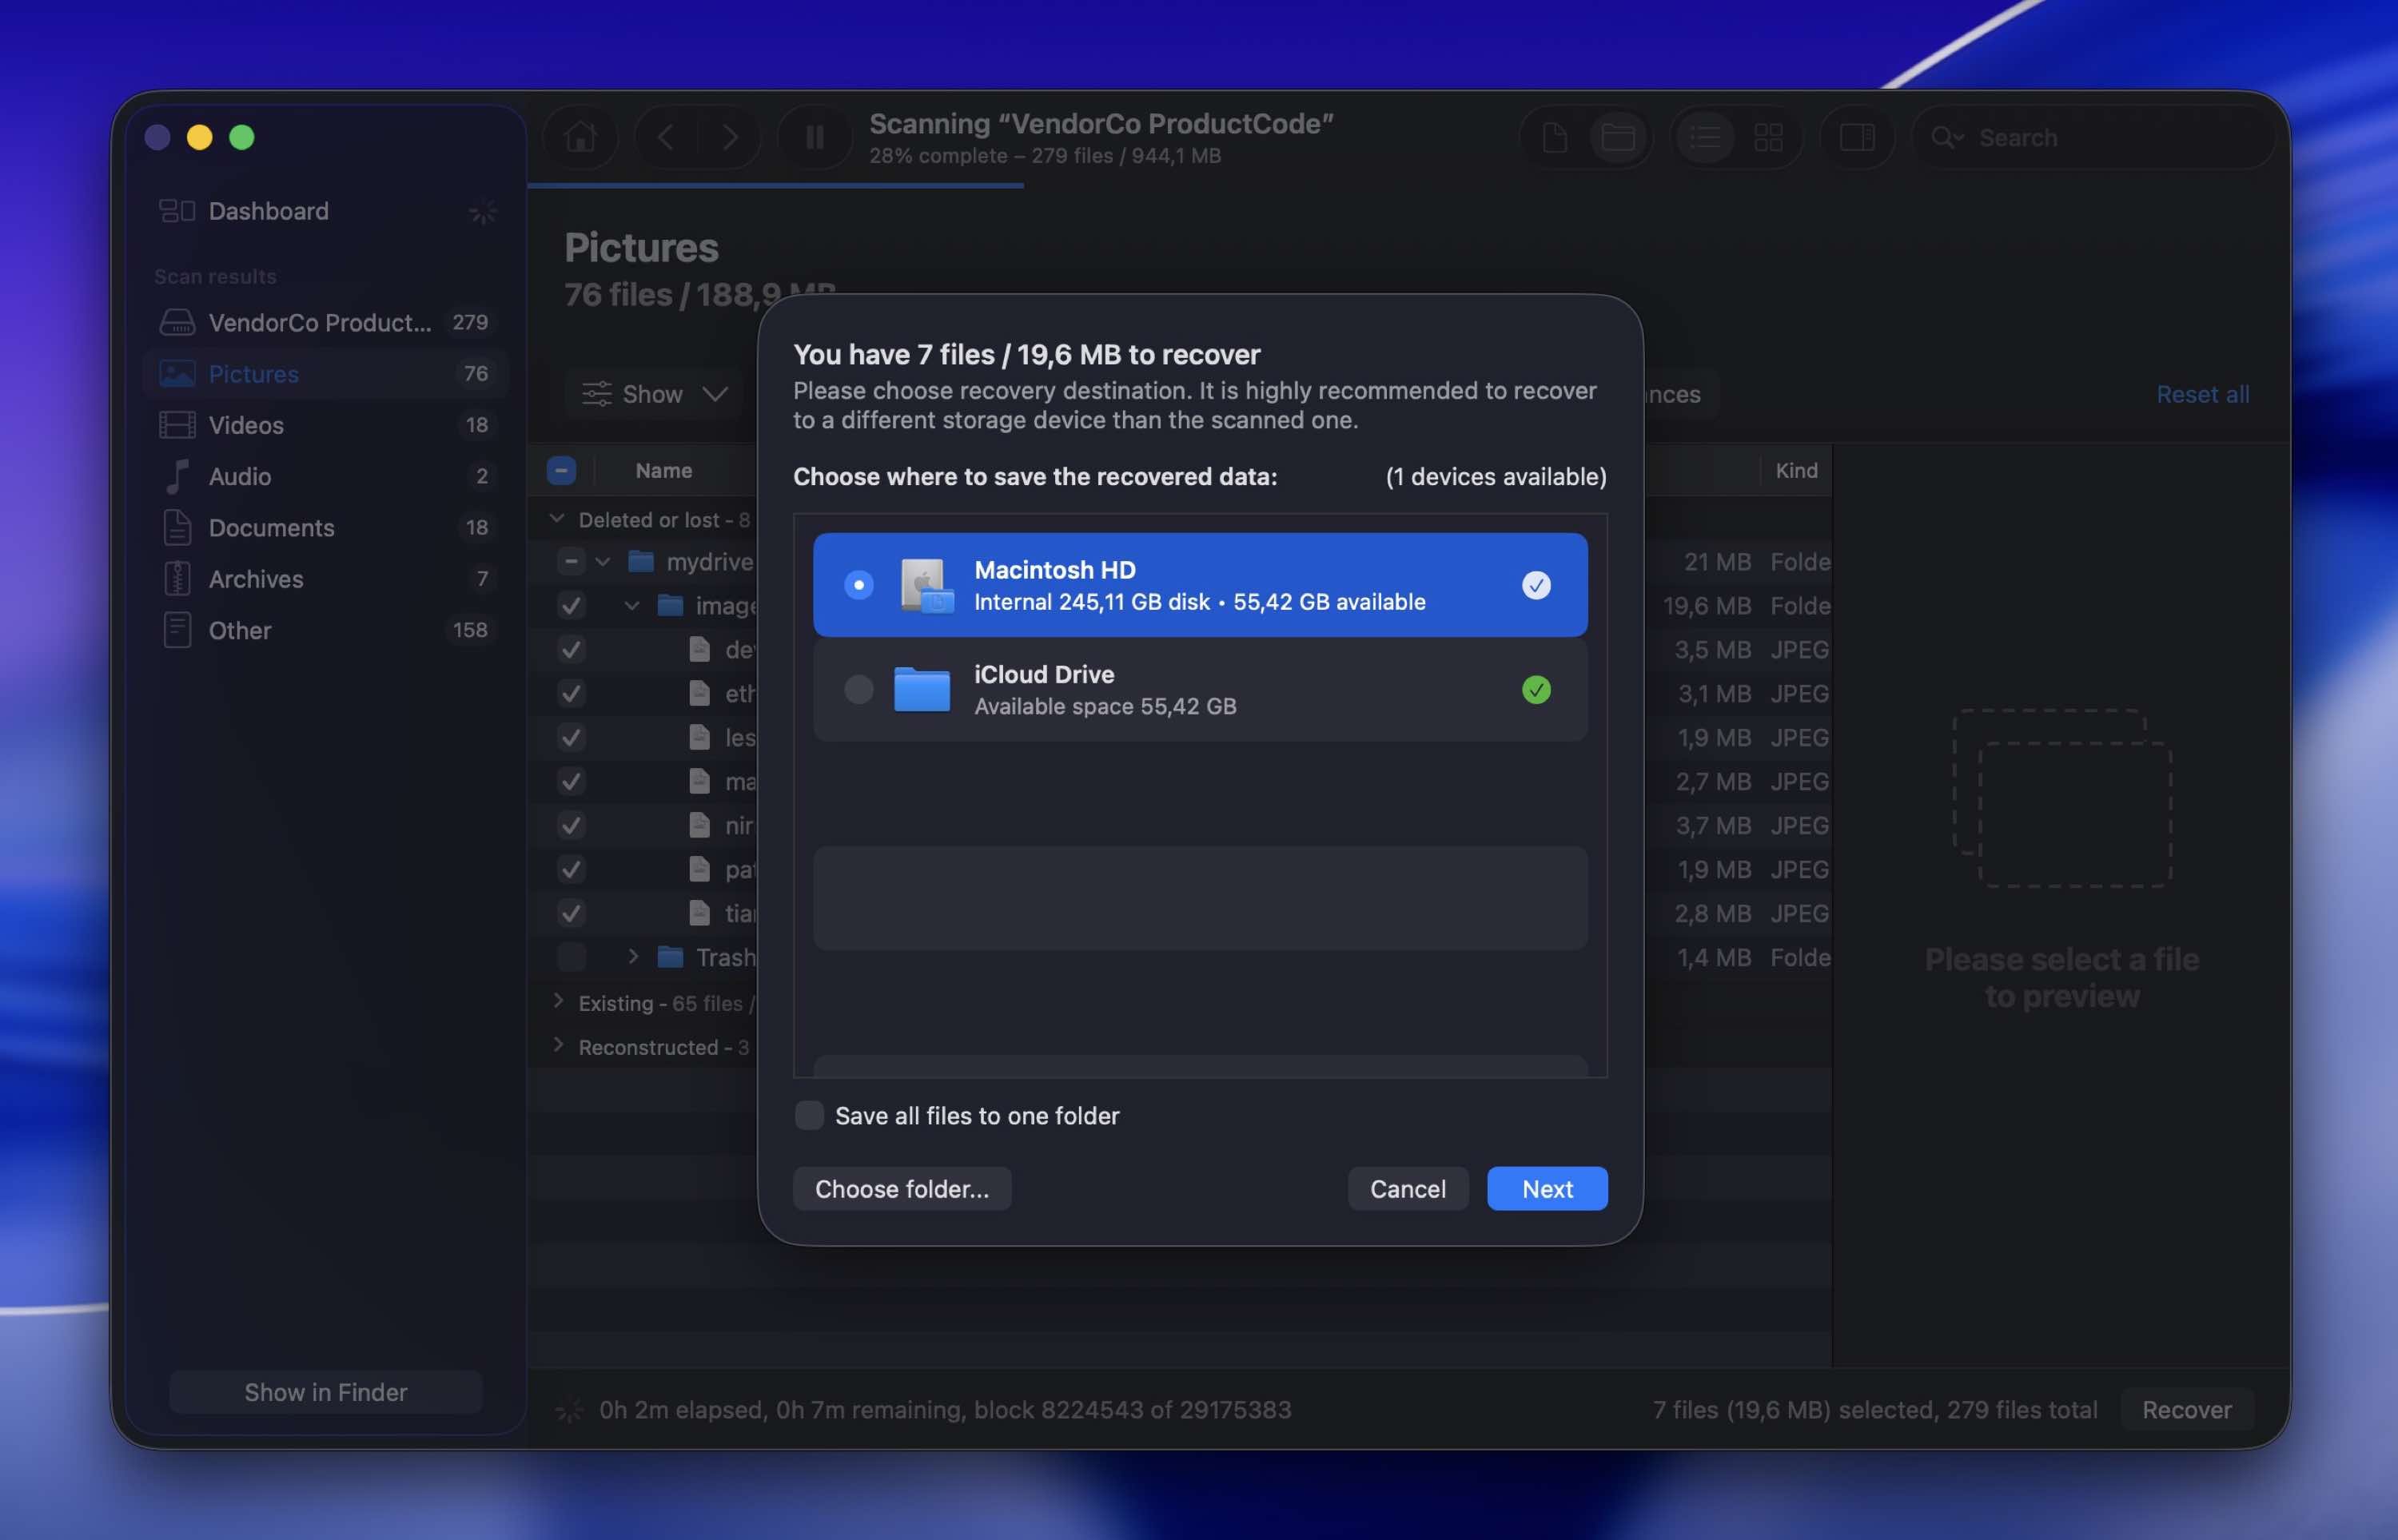This screenshot has height=1540, width=2398.
Task: Click Next to continue recovery
Action: point(1547,1188)
